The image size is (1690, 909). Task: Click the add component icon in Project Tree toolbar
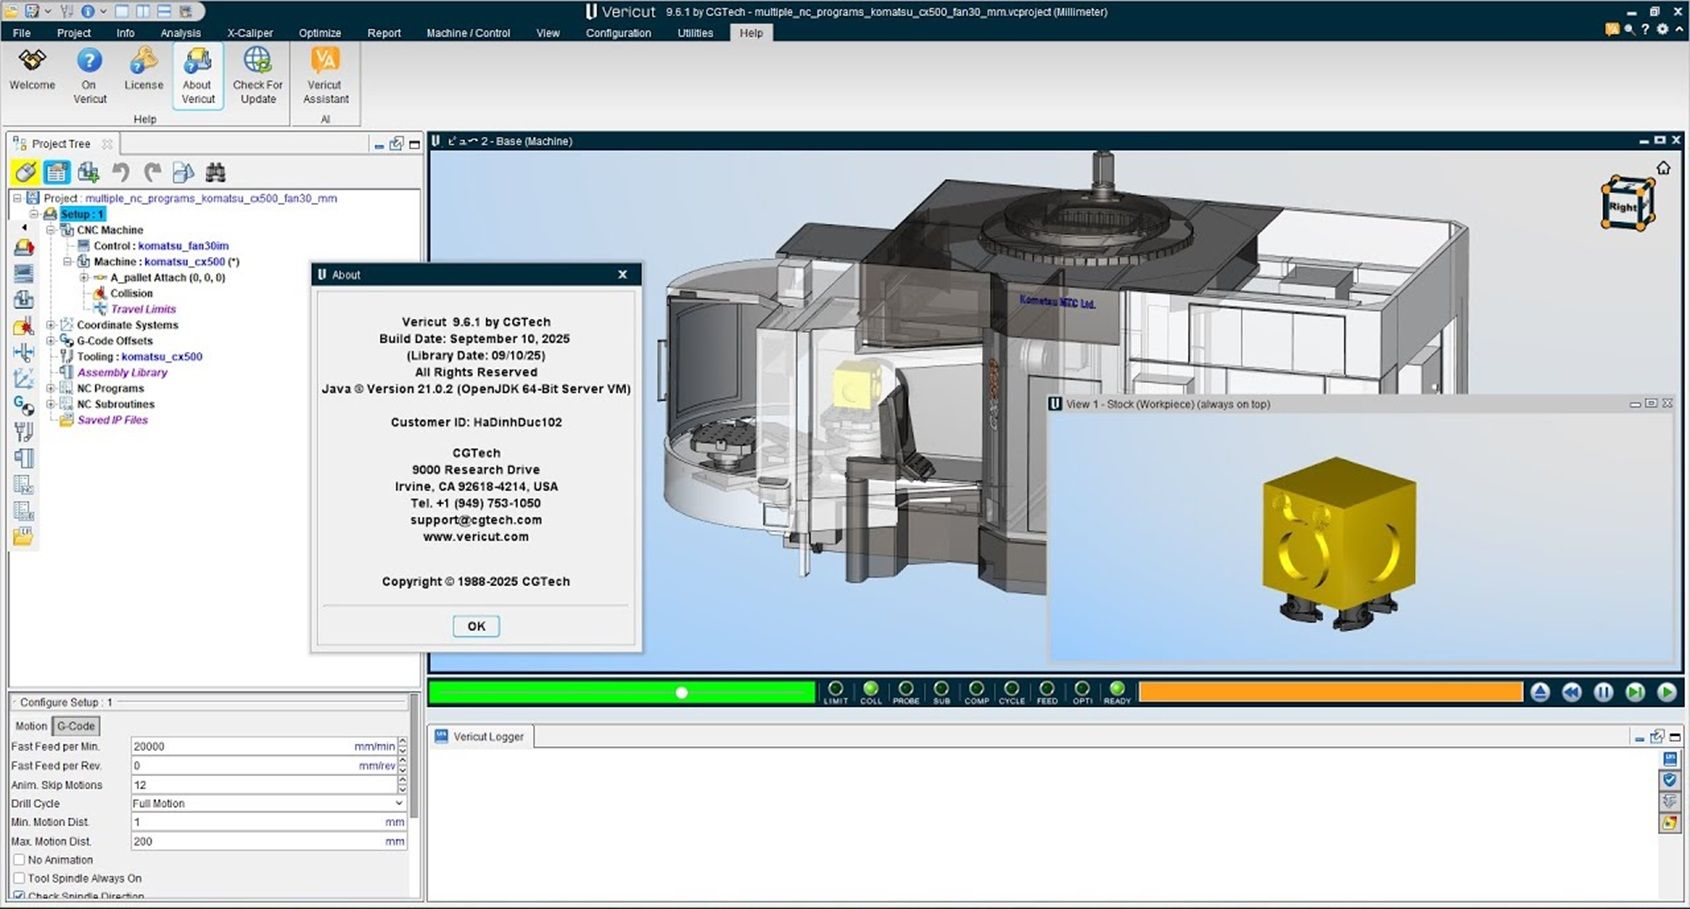pyautogui.click(x=89, y=172)
